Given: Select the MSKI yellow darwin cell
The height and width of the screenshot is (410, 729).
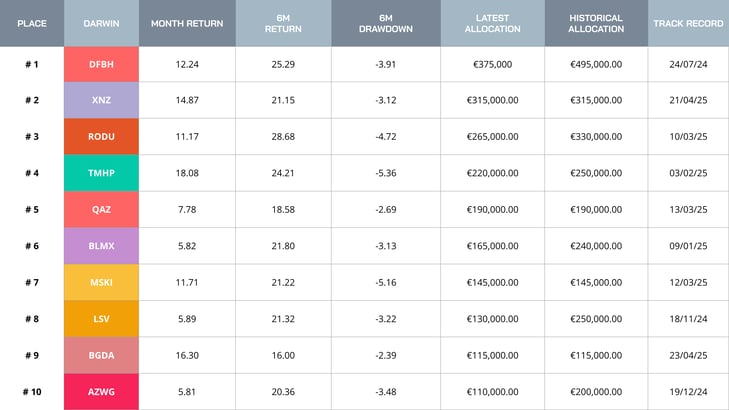Looking at the screenshot, I should click(x=101, y=283).
